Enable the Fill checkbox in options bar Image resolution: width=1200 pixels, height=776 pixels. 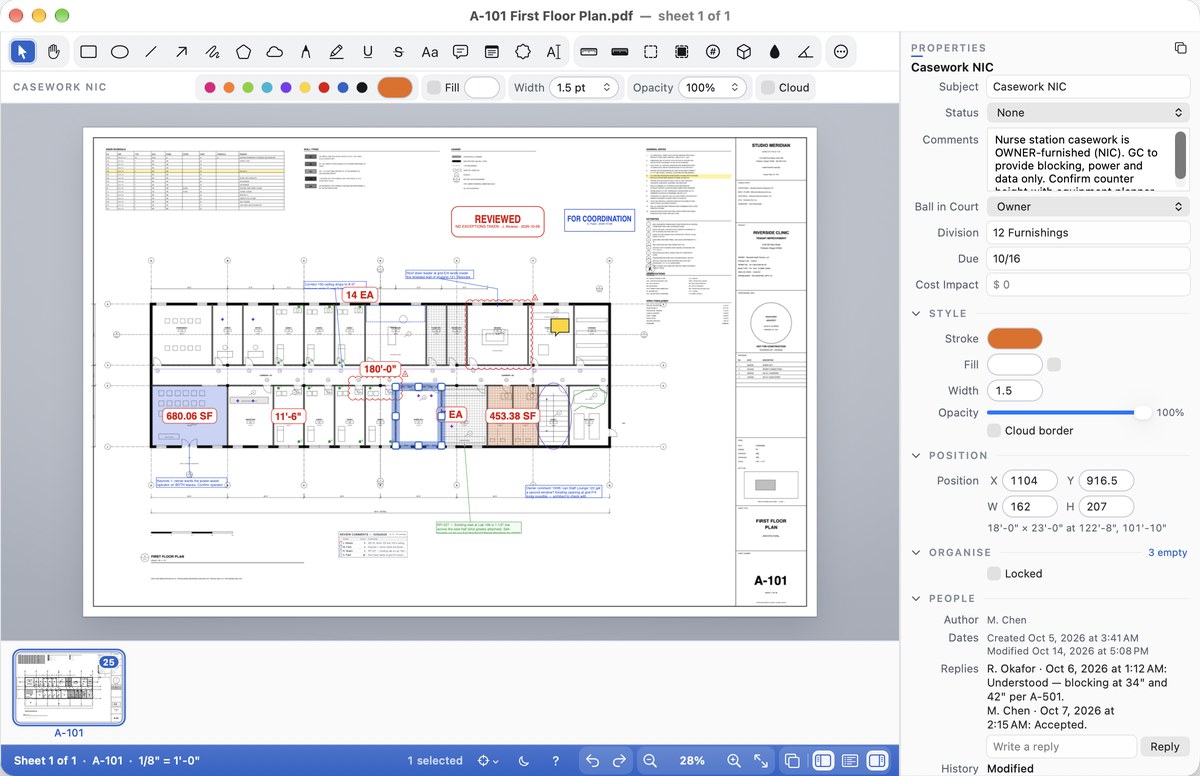coord(433,88)
